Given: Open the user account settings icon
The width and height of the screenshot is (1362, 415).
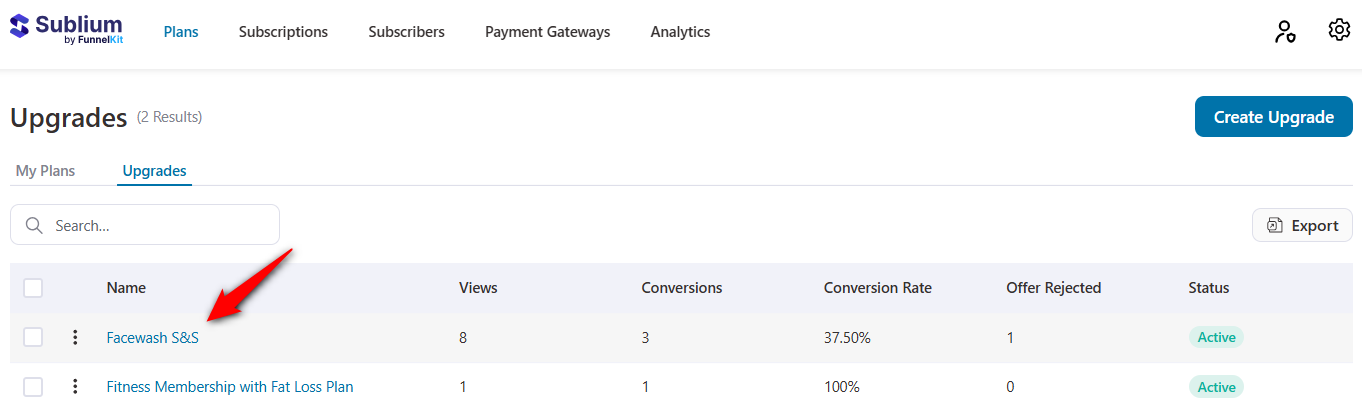Looking at the screenshot, I should click(x=1284, y=32).
